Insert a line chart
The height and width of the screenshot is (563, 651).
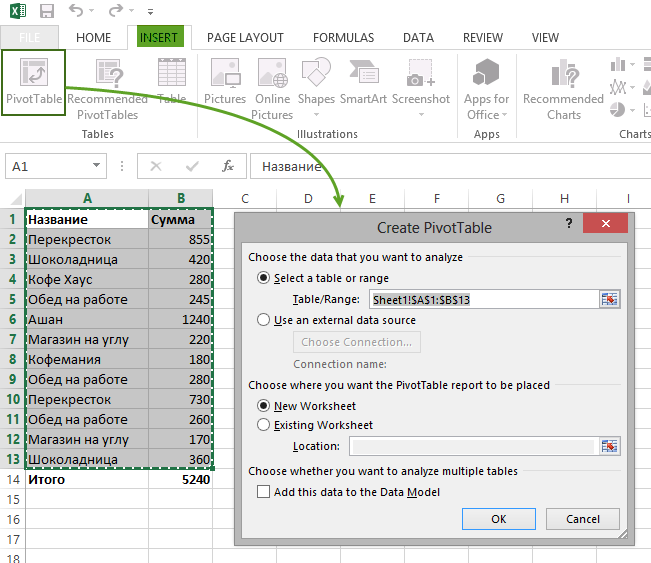(618, 87)
